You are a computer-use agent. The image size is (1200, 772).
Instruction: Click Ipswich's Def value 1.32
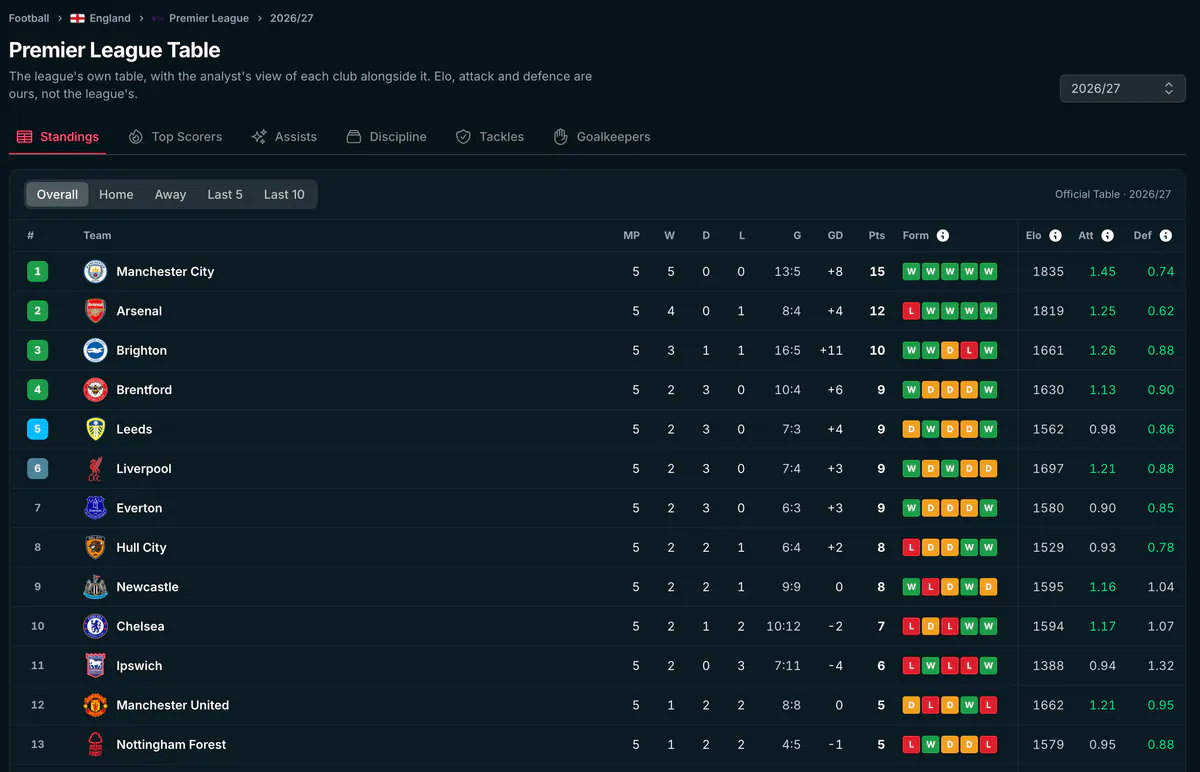[x=1161, y=666]
